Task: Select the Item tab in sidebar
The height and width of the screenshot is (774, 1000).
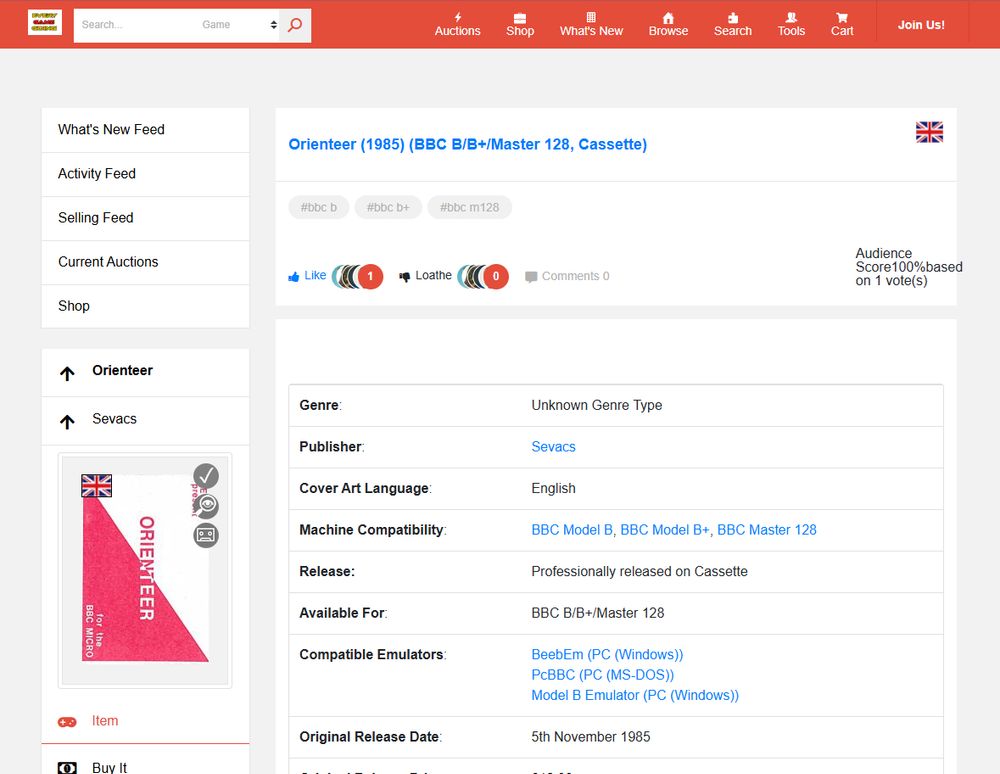Action: tap(105, 720)
